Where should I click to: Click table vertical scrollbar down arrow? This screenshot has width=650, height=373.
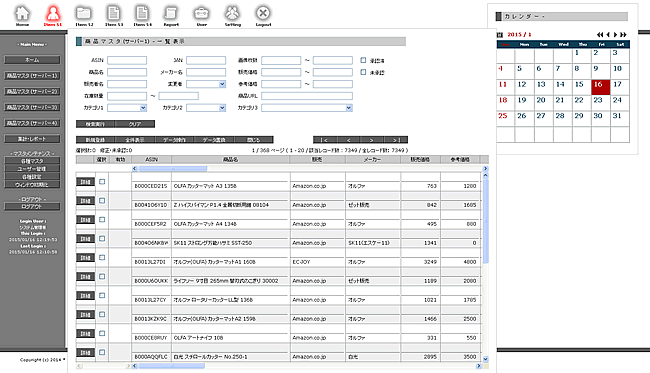point(485,359)
